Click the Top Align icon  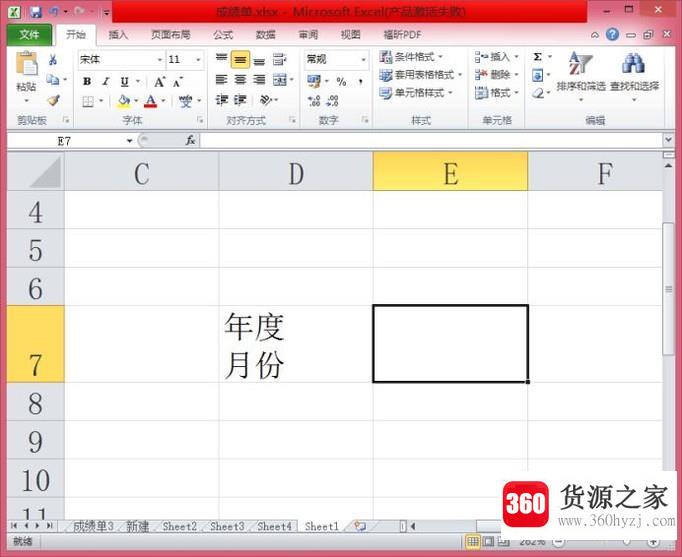coord(221,59)
